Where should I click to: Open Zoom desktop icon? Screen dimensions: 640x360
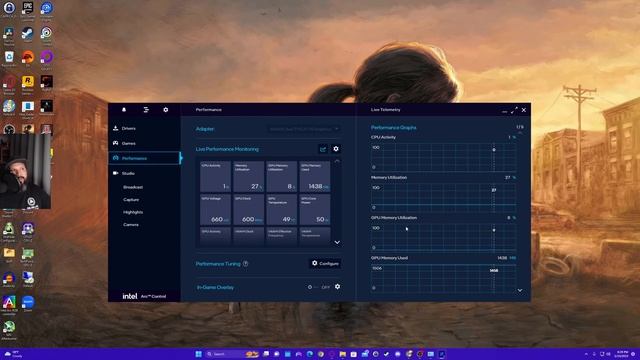pyautogui.click(x=28, y=304)
